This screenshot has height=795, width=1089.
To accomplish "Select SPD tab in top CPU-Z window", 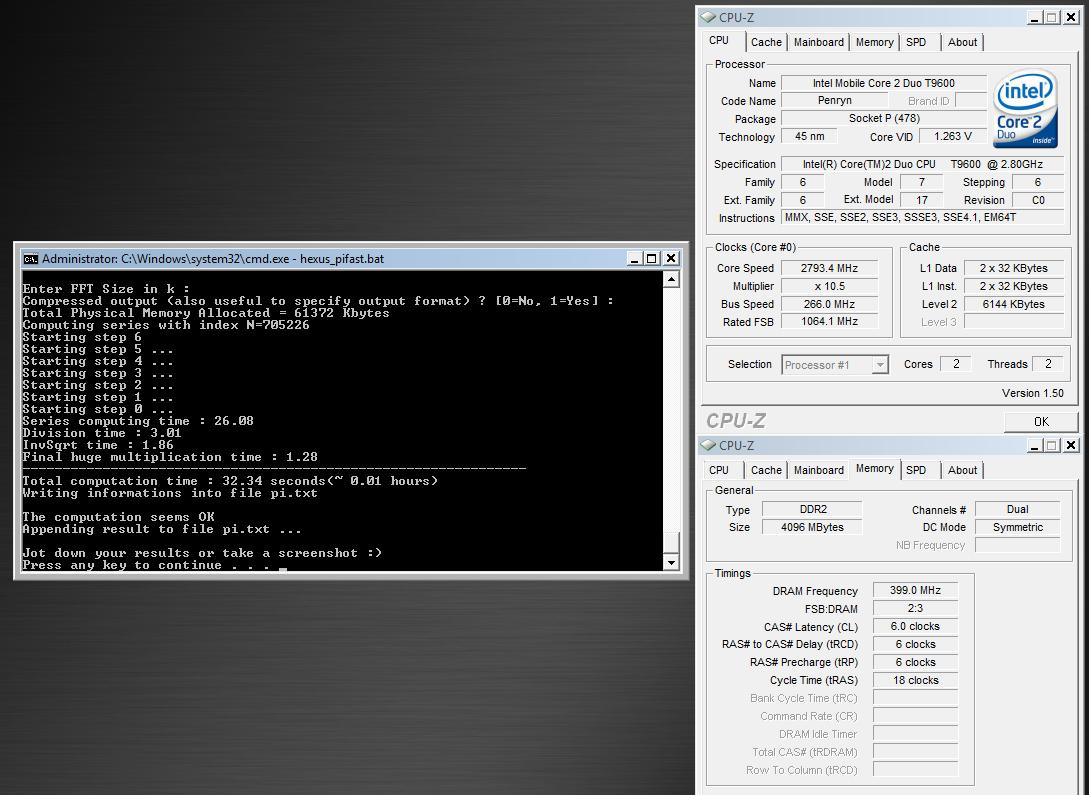I will click(916, 42).
